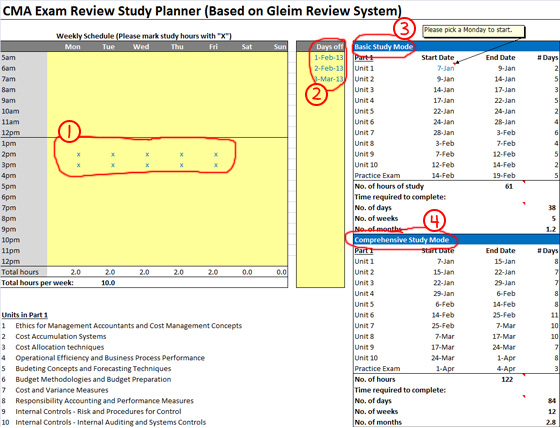Select the Wednesday 2pm study cell marked x

(x=147, y=154)
